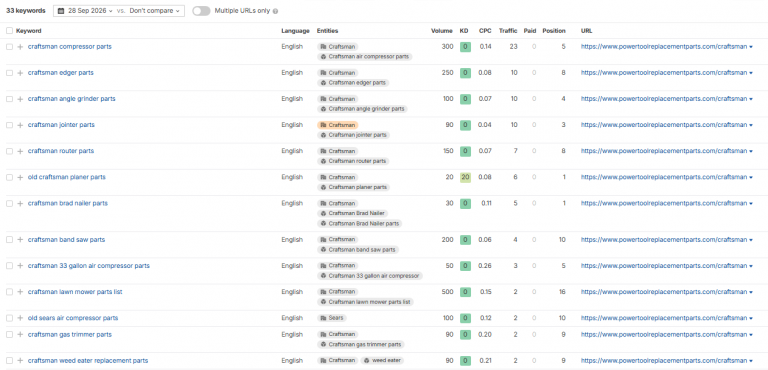Image resolution: width=768 pixels, height=370 pixels.
Task: Open URL dropdown arrow for craftsman brad nailer parts row
Action: [x=751, y=203]
